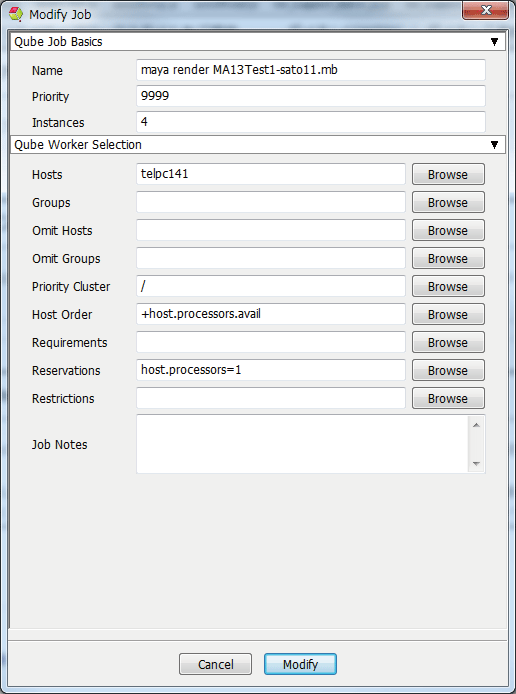The height and width of the screenshot is (694, 516).
Task: Focus the Priority field showing 9999
Action: (x=311, y=96)
